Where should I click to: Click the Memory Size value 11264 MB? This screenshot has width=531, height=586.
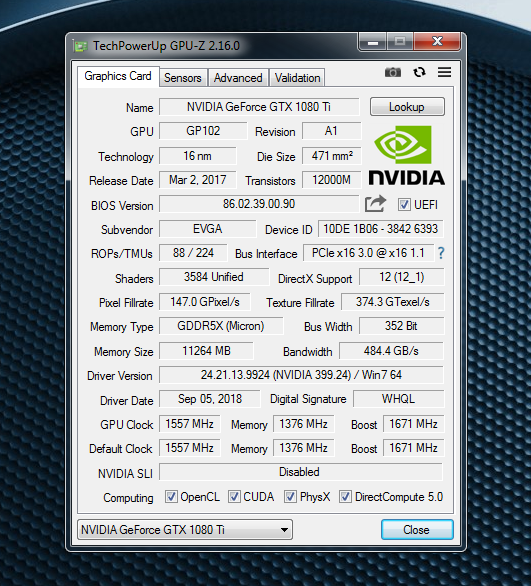(x=206, y=351)
